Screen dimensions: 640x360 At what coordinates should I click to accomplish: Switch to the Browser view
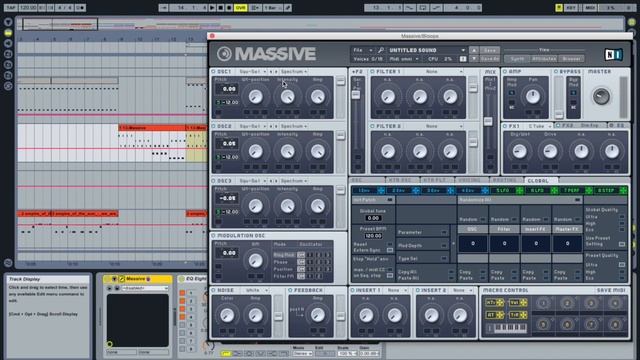571,59
